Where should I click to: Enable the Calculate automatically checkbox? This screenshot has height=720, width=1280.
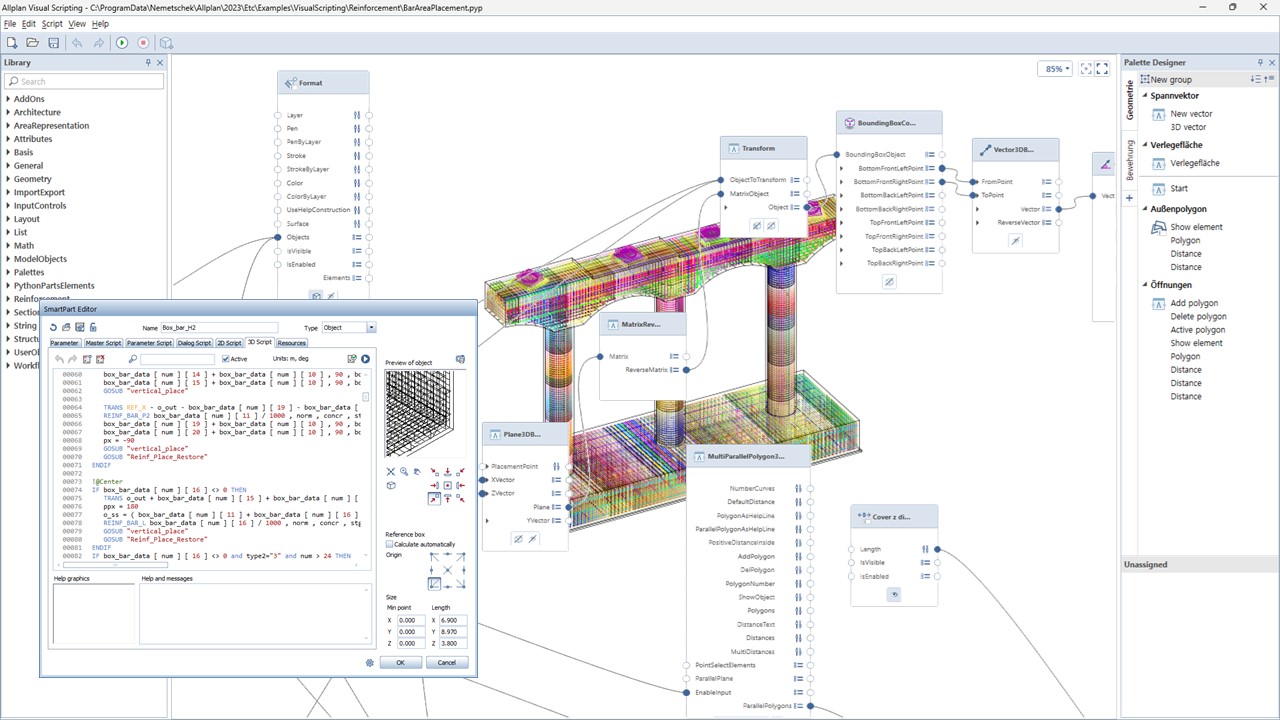coord(389,545)
